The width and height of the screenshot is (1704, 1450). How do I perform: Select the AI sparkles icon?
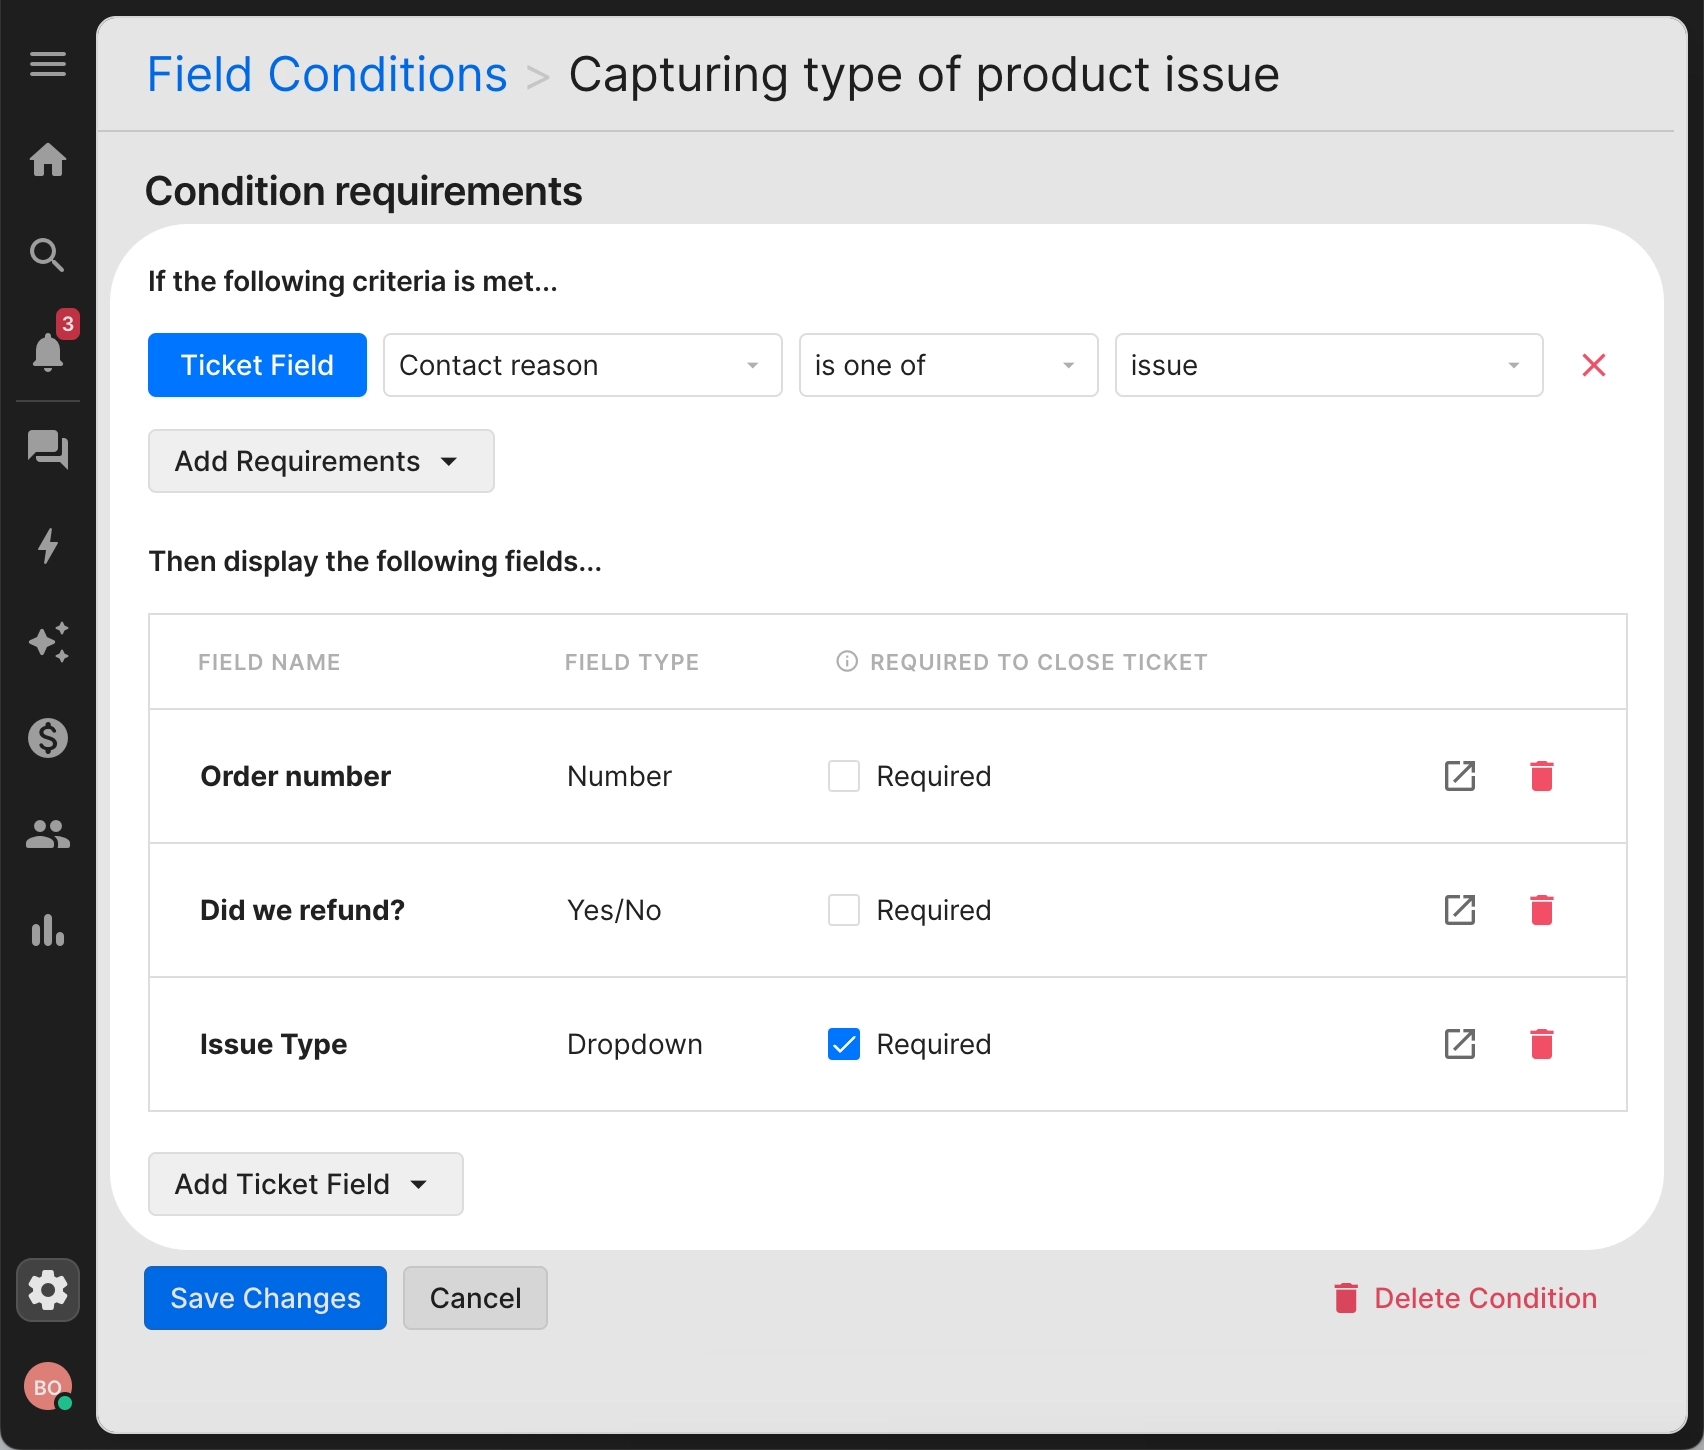47,642
